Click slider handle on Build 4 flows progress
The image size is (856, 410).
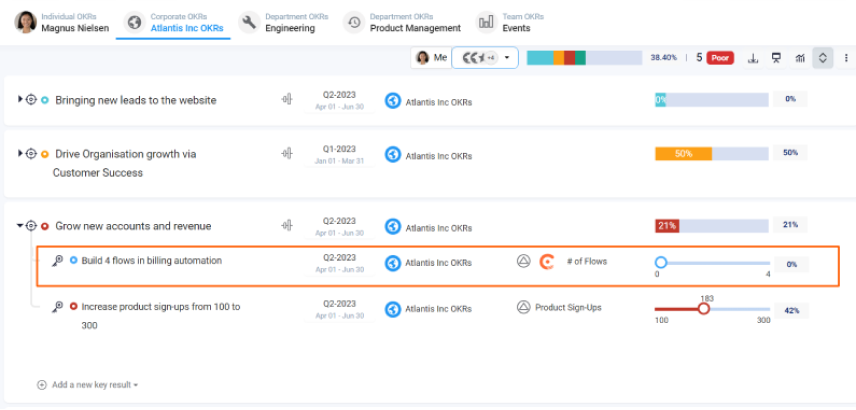(x=661, y=263)
